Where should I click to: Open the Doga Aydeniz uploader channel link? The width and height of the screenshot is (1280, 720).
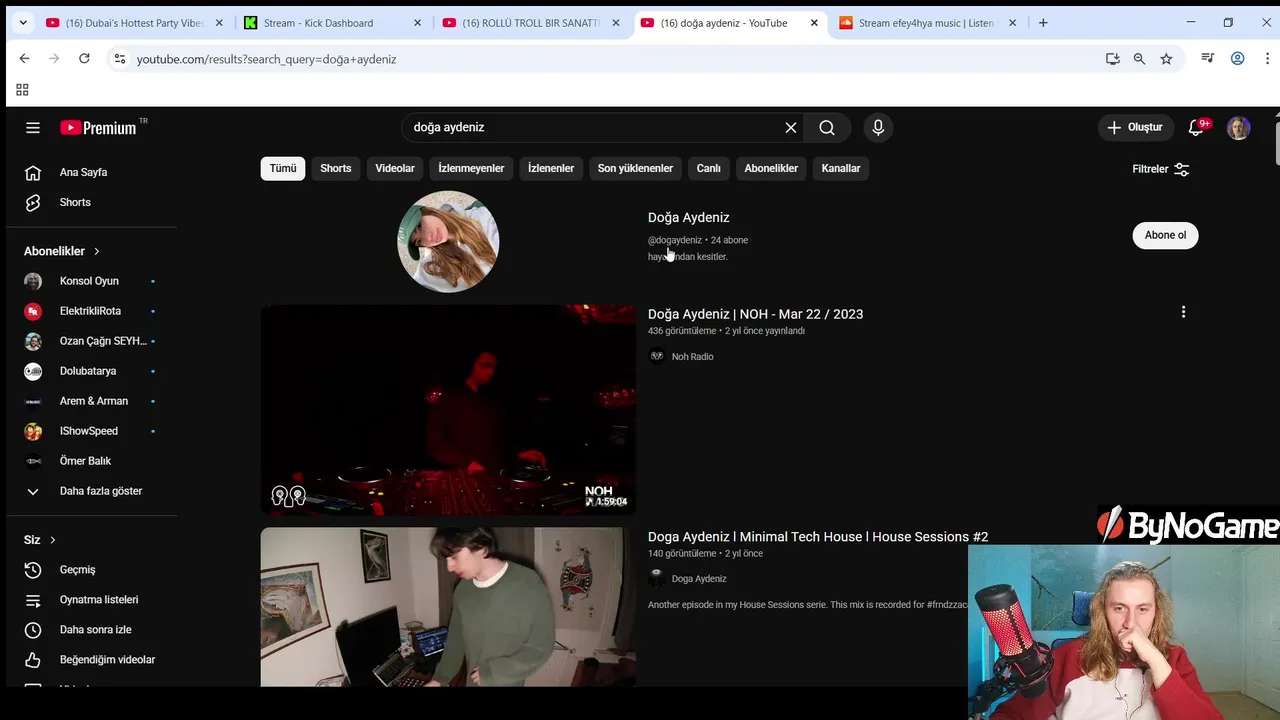[x=699, y=578]
